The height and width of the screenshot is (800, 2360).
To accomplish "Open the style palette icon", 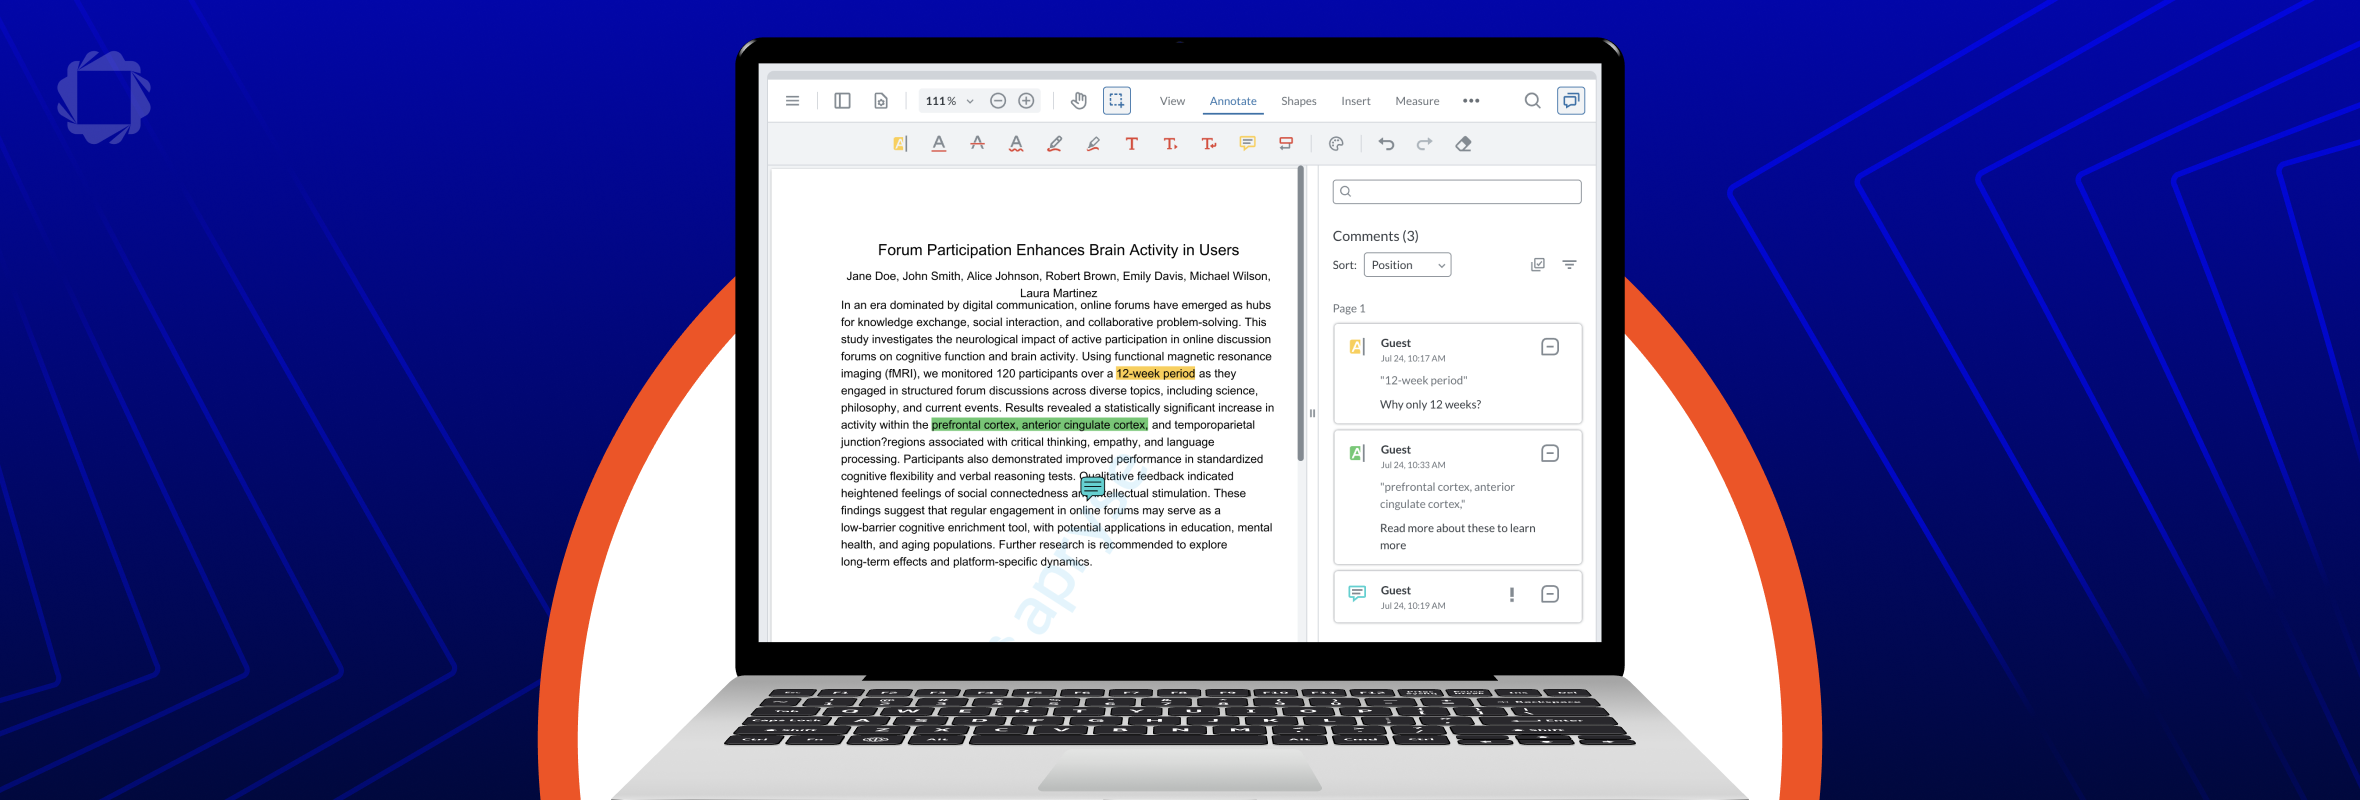I will point(1336,144).
